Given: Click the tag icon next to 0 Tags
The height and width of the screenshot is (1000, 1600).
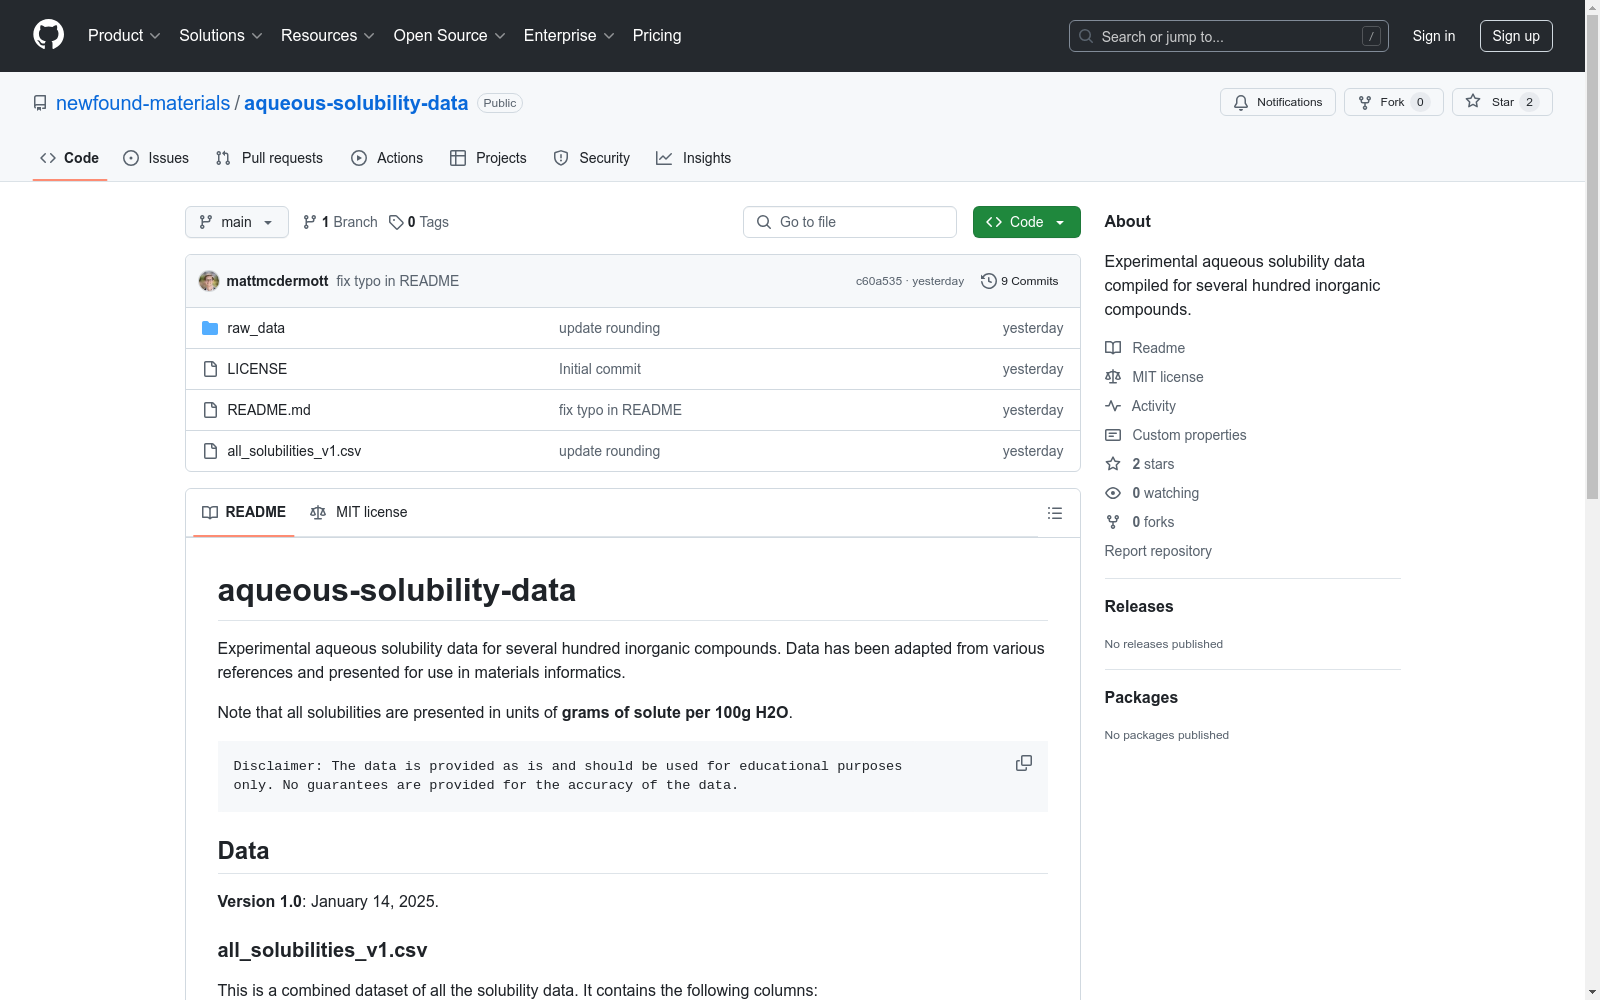Looking at the screenshot, I should click(x=396, y=222).
